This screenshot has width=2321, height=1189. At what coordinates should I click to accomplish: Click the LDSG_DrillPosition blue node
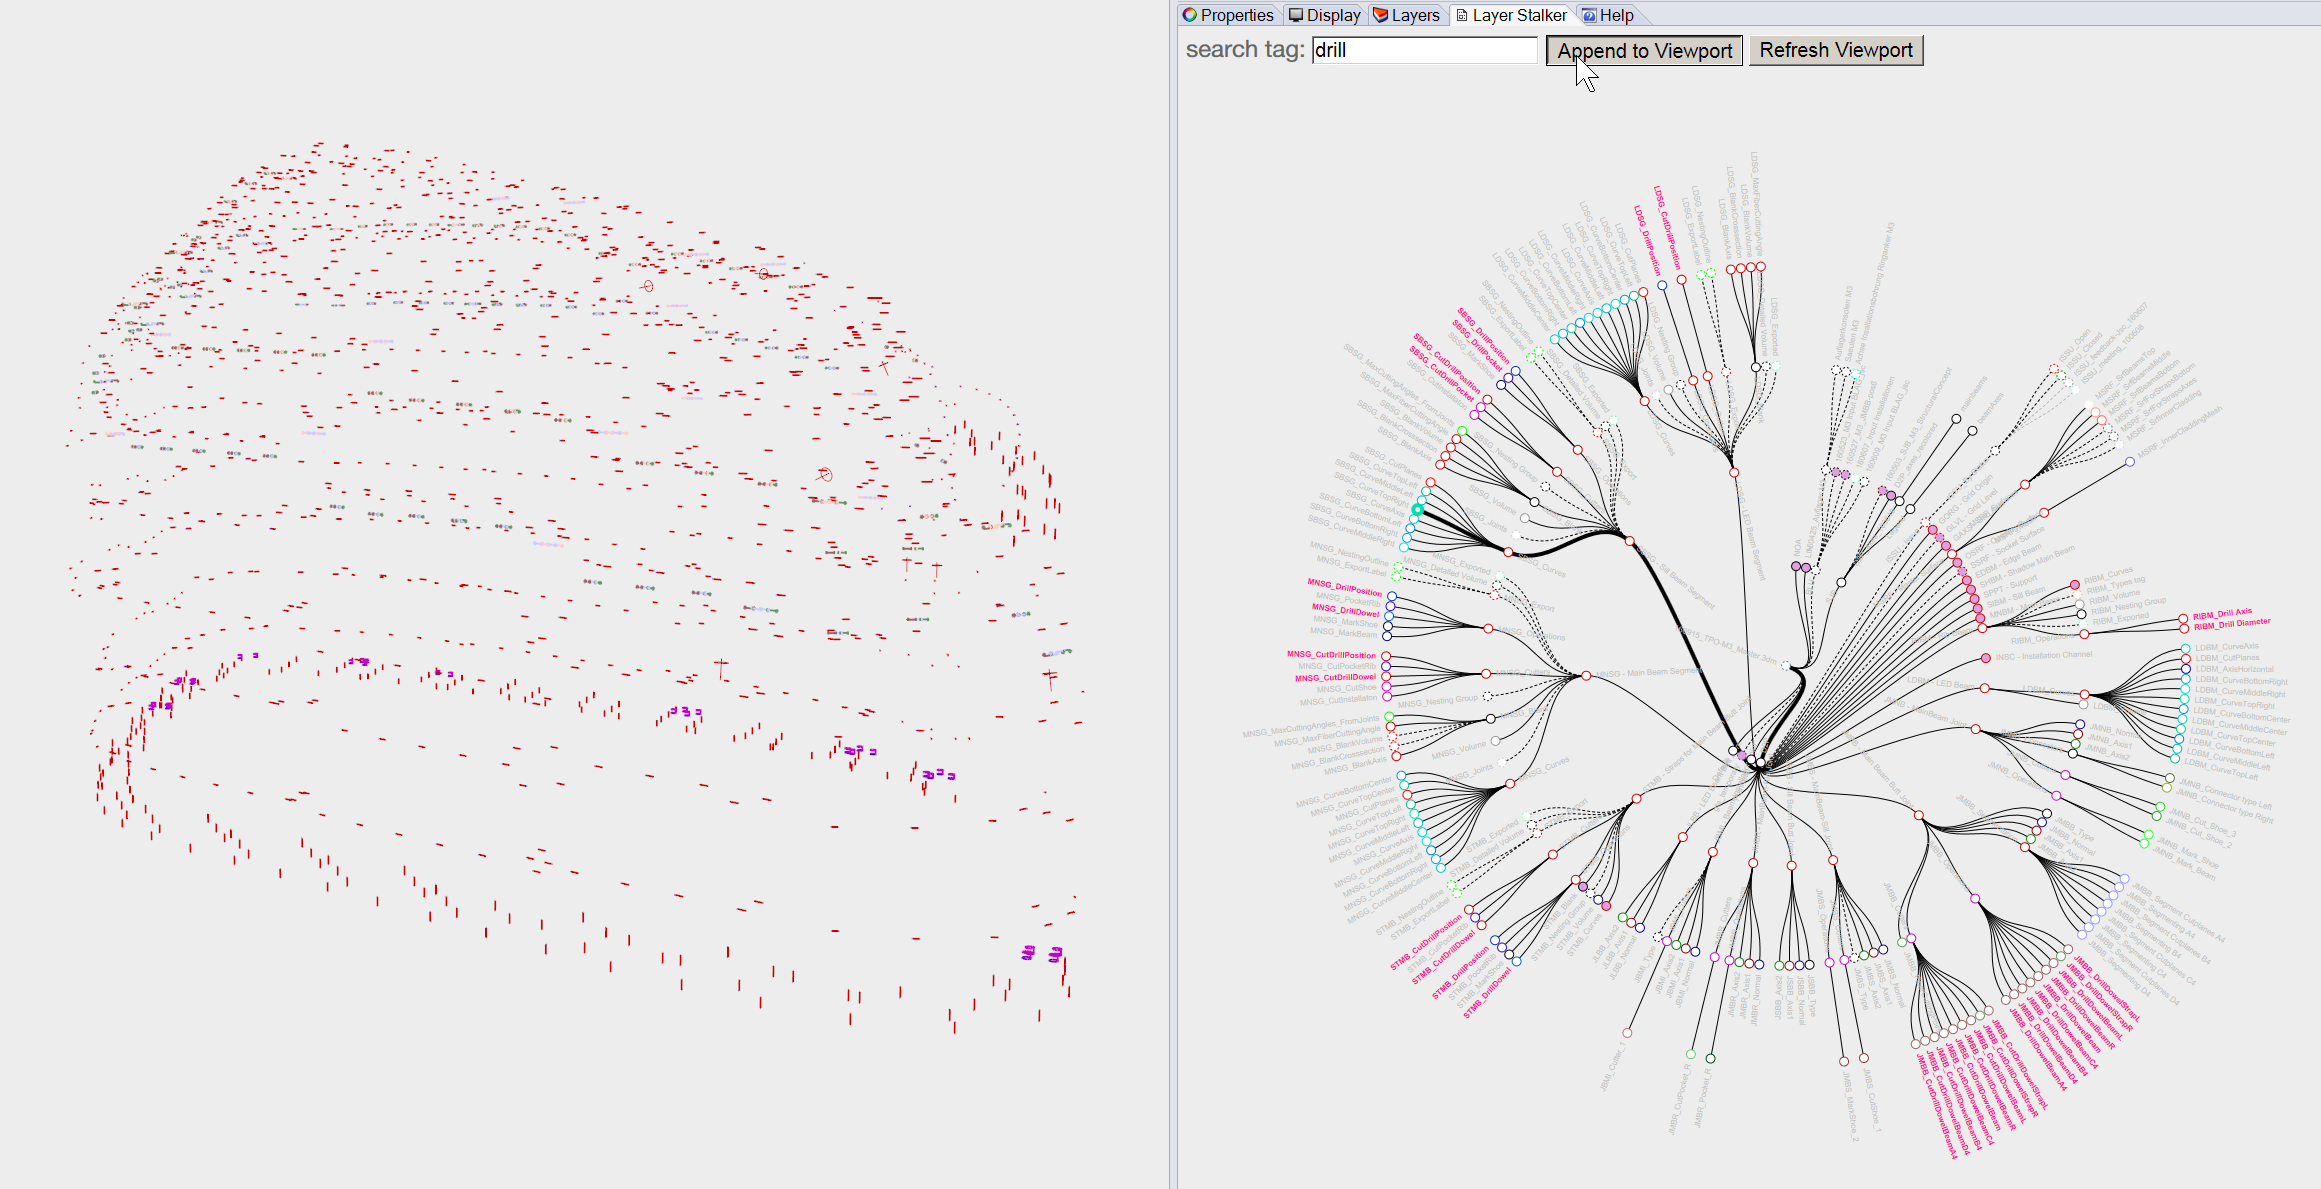click(1662, 285)
